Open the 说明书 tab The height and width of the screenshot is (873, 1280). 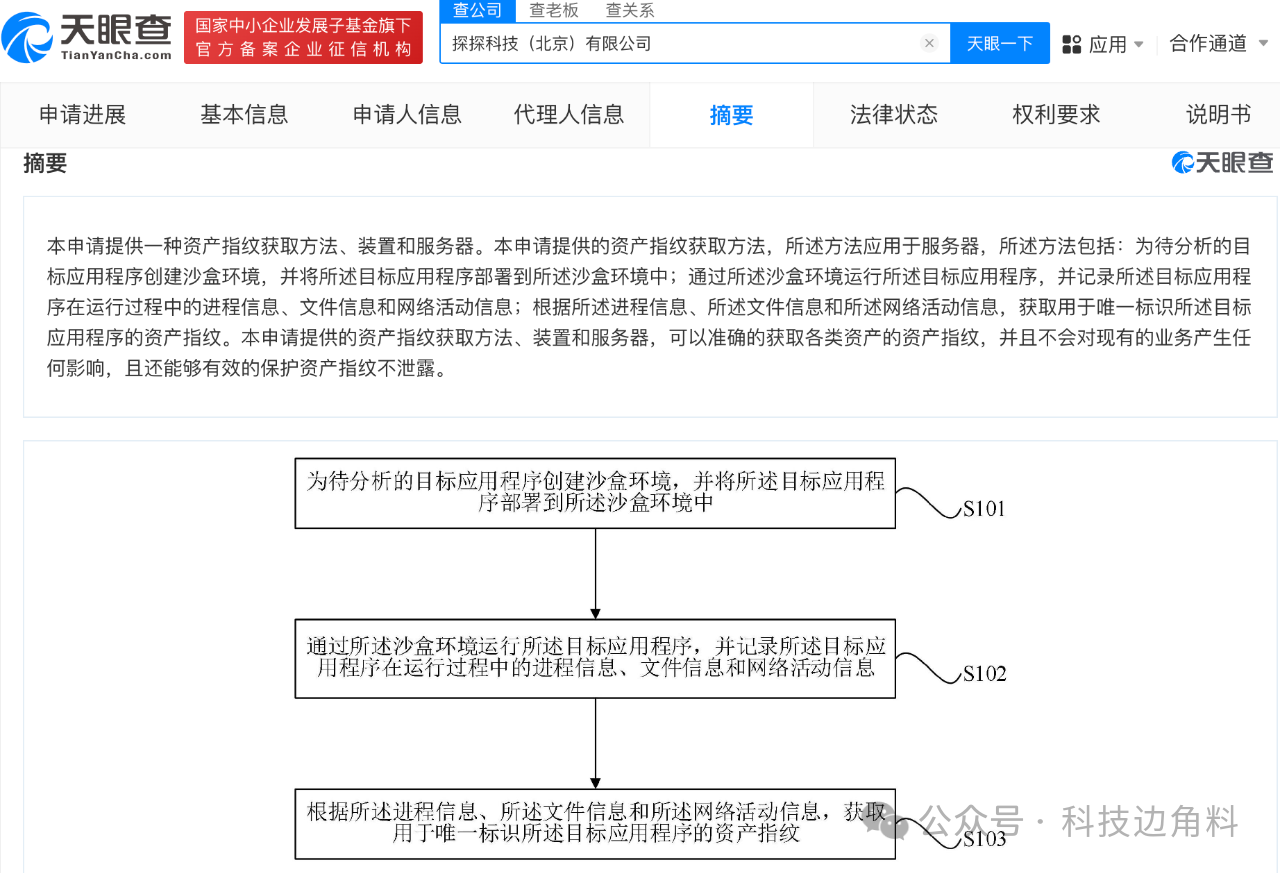[x=1218, y=115]
